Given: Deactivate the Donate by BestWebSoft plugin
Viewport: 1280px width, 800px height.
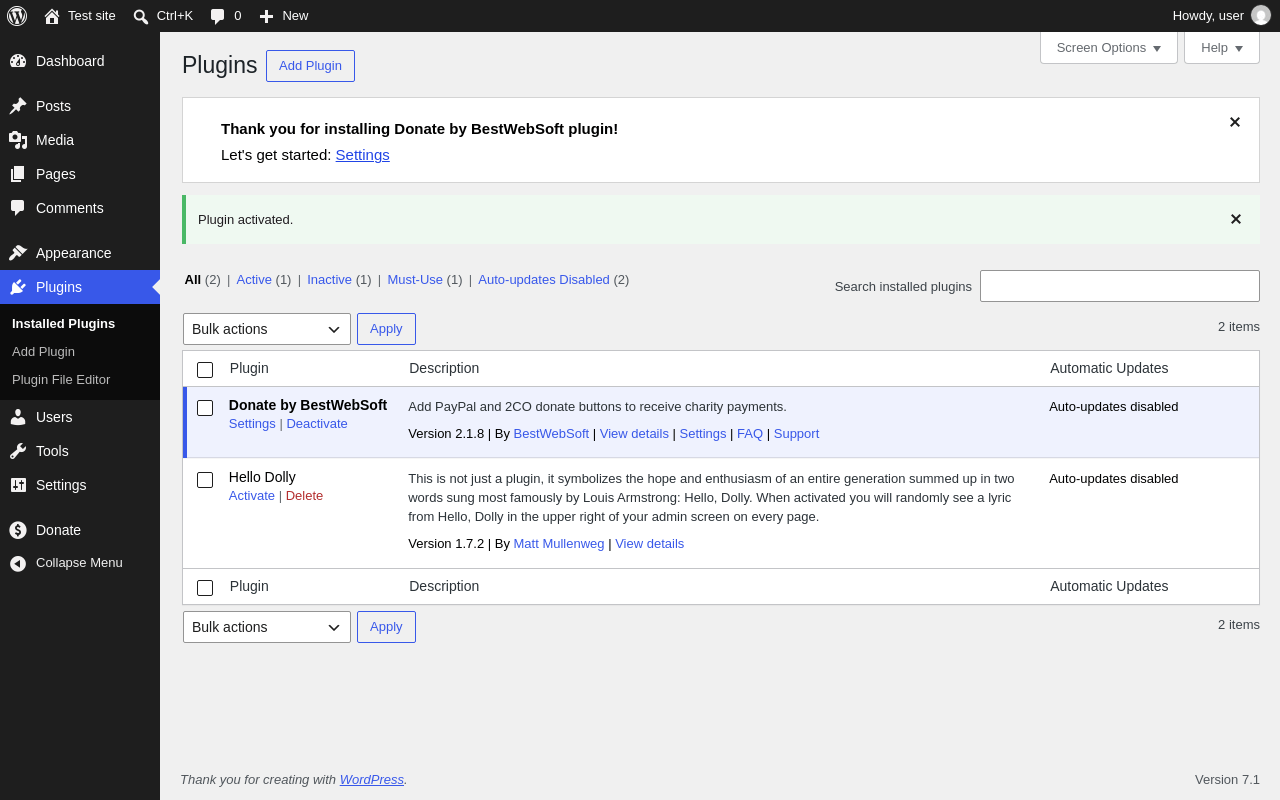Looking at the screenshot, I should (x=317, y=424).
